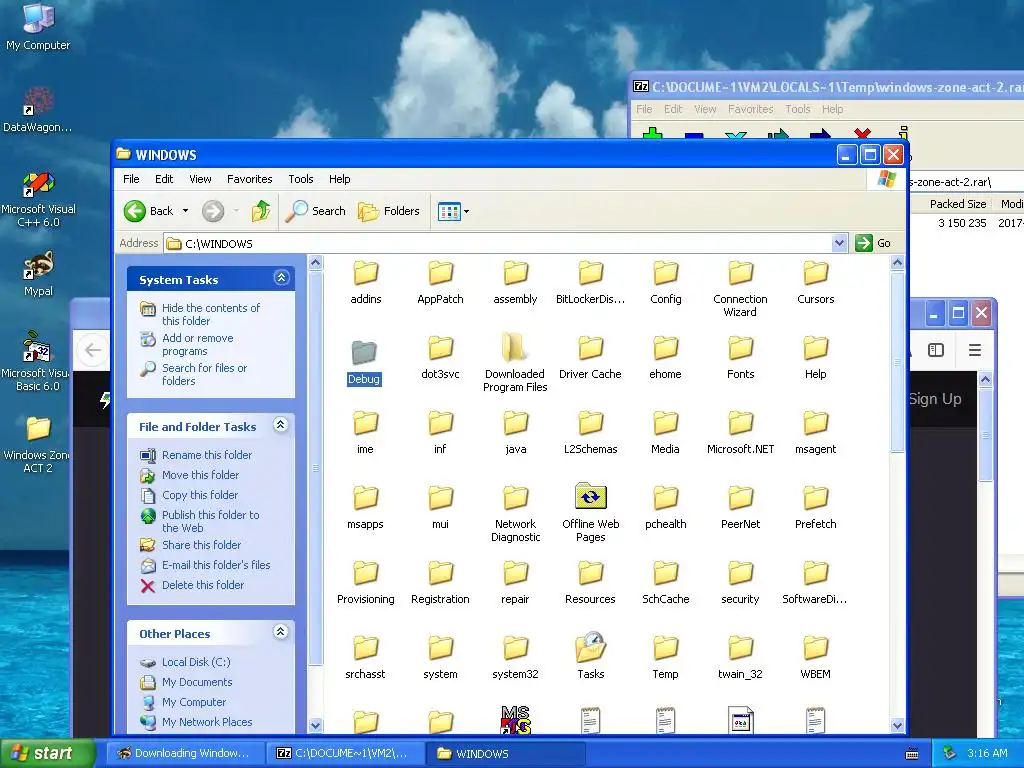
Task: Click scroll down arrow of tasks pane
Action: coord(315,725)
